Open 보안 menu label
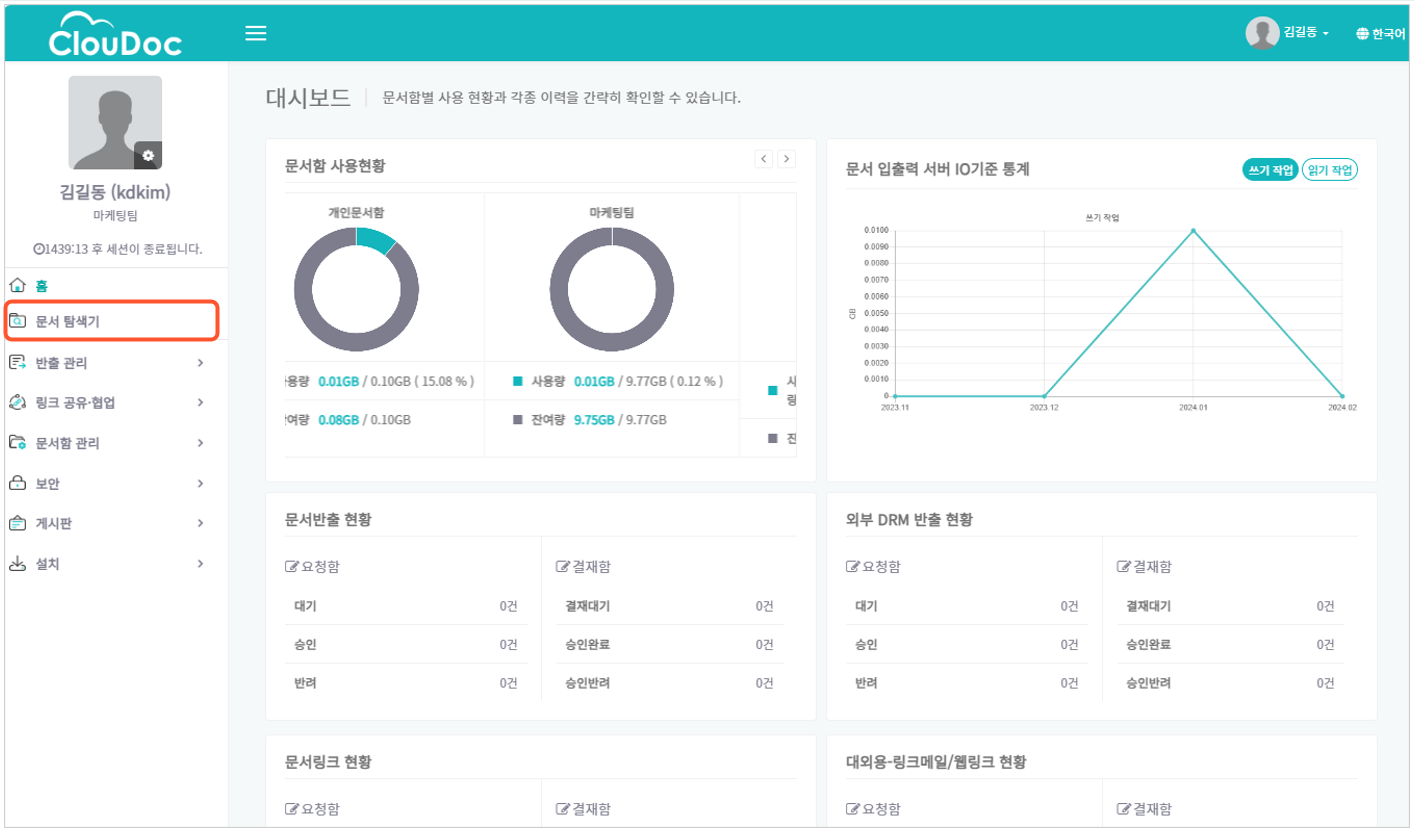The height and width of the screenshot is (831, 1414). pos(47,483)
